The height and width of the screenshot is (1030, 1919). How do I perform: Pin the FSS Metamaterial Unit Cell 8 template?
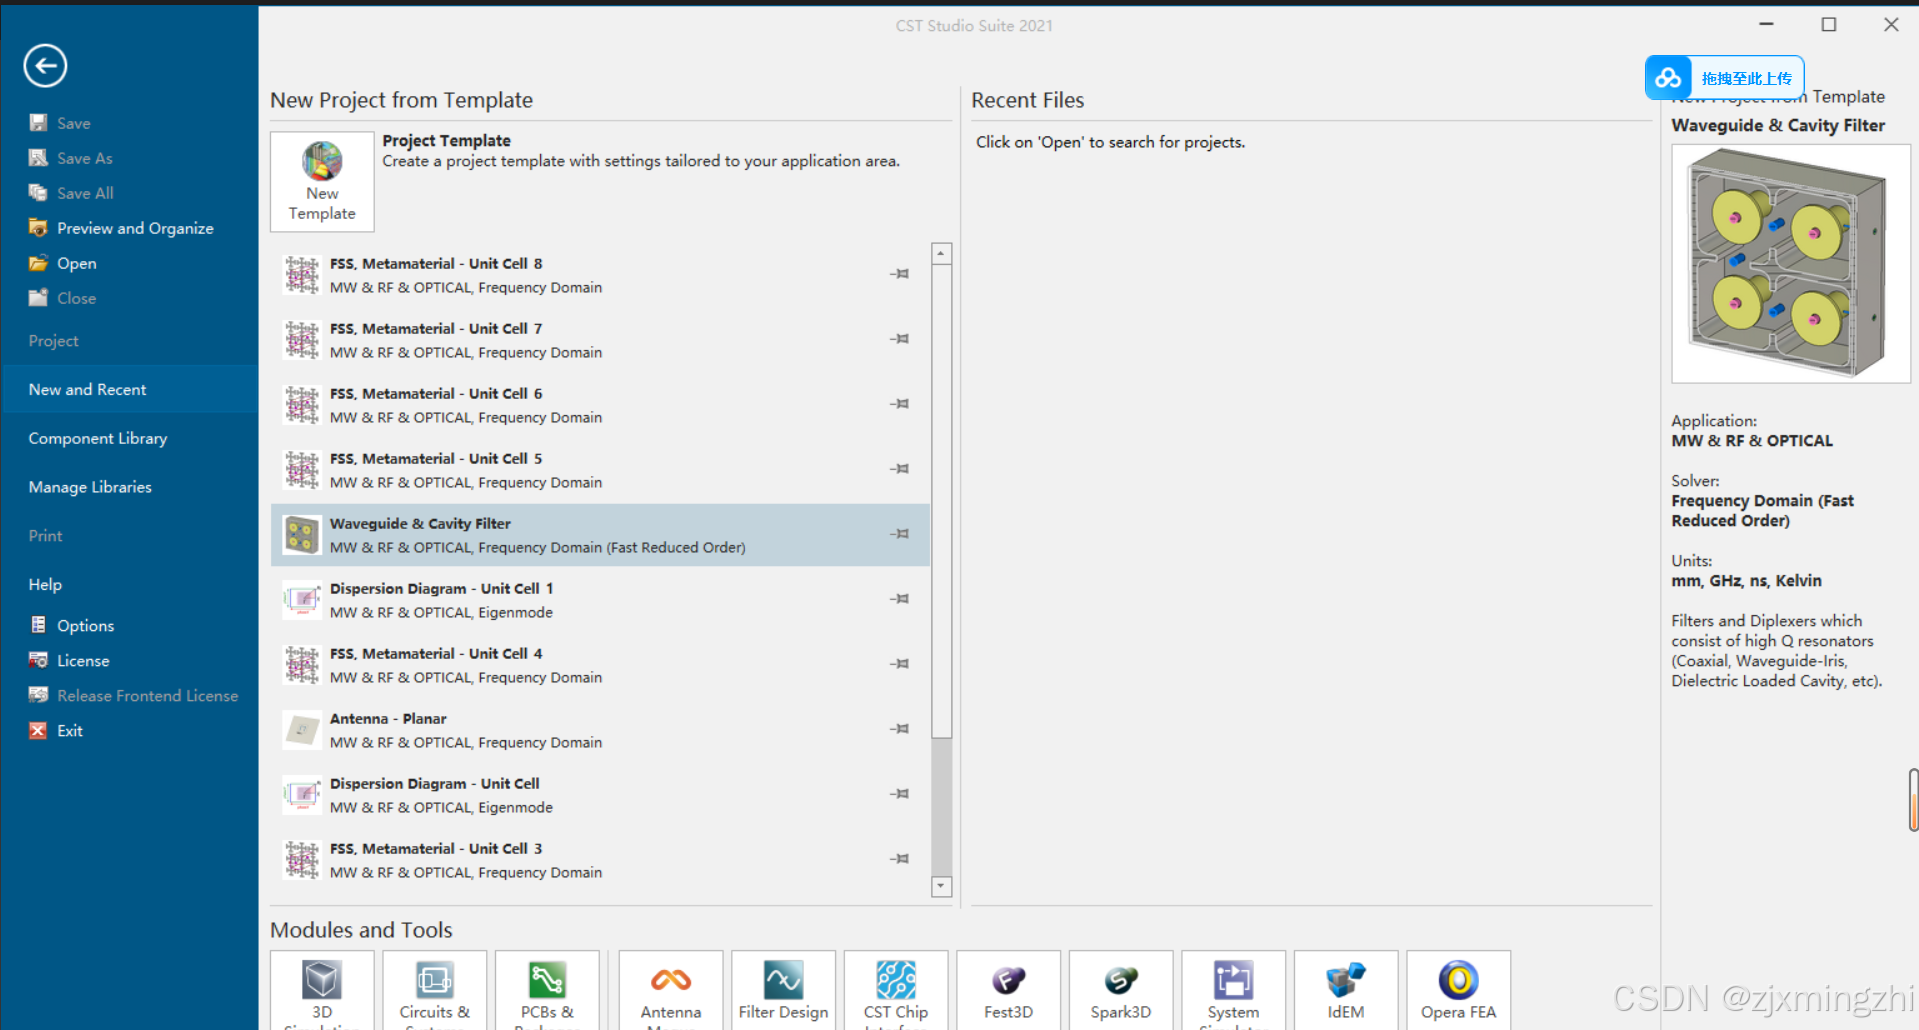point(900,274)
